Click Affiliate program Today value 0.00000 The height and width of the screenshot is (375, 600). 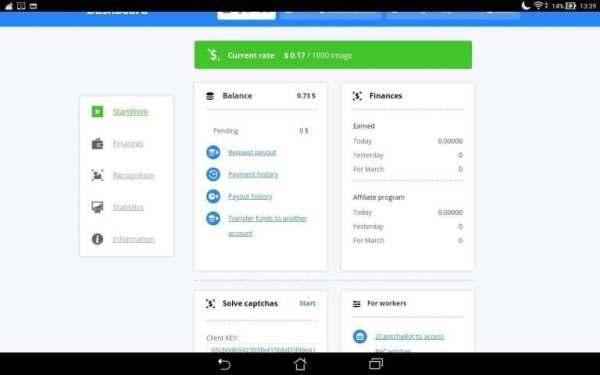coord(450,212)
